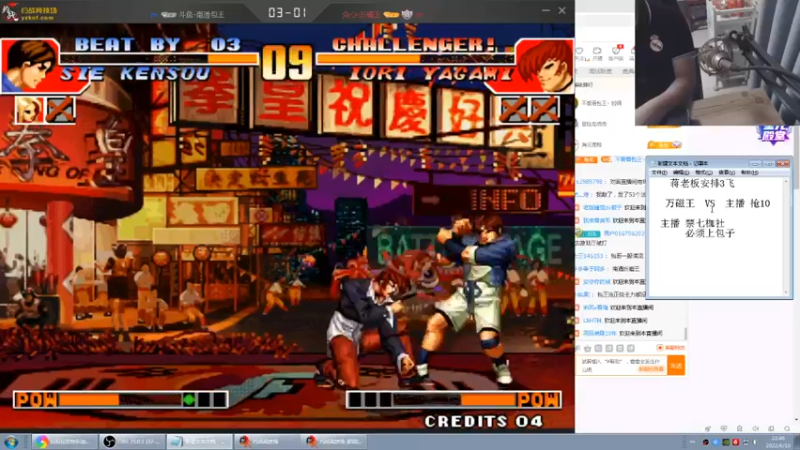This screenshot has width=800, height=450.
Task: Switch to the 周贡献榜 ranking tab
Action: point(600,71)
